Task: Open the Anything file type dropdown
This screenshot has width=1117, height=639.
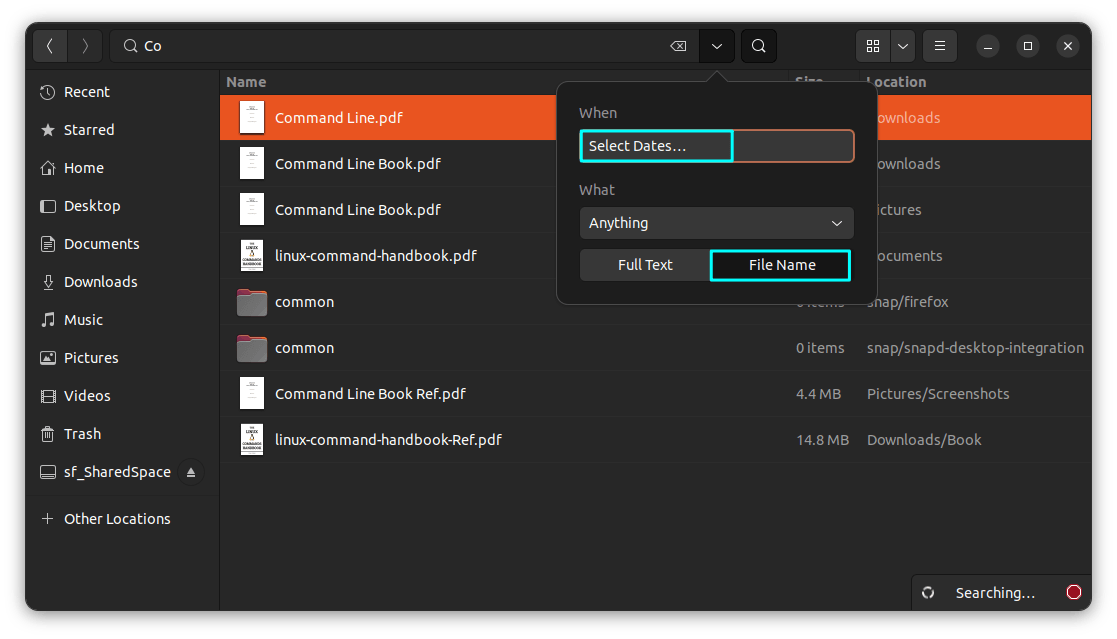Action: point(716,223)
